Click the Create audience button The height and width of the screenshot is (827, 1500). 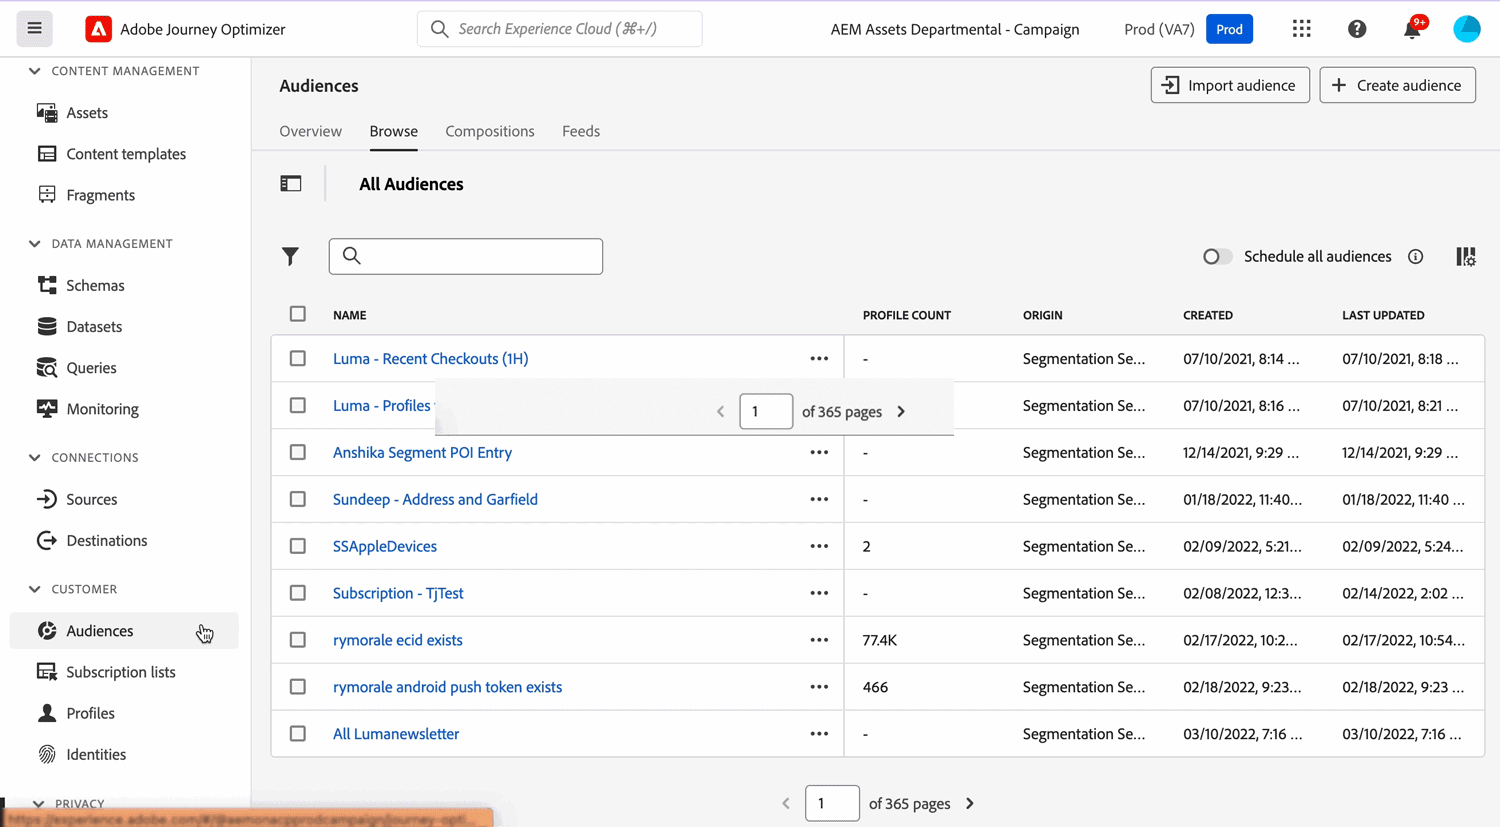point(1397,85)
